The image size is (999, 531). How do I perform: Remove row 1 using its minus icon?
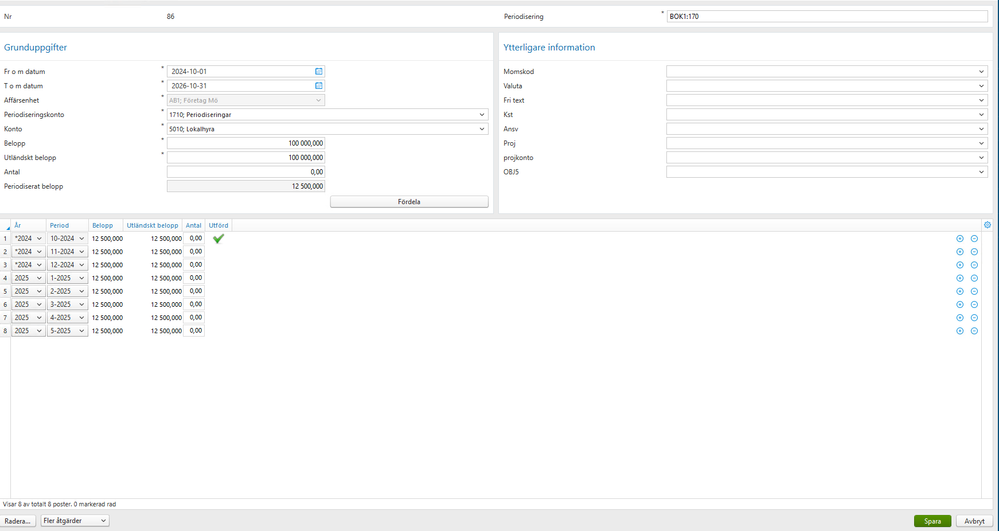click(x=974, y=238)
